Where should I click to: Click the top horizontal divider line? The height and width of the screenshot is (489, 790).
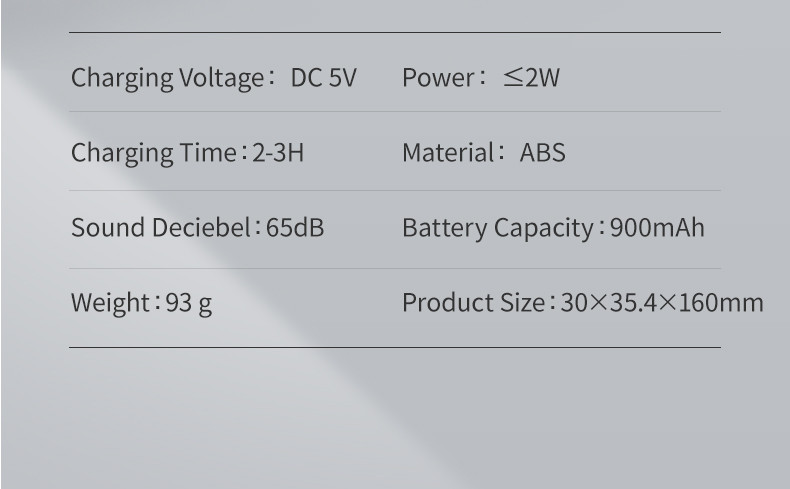[394, 33]
